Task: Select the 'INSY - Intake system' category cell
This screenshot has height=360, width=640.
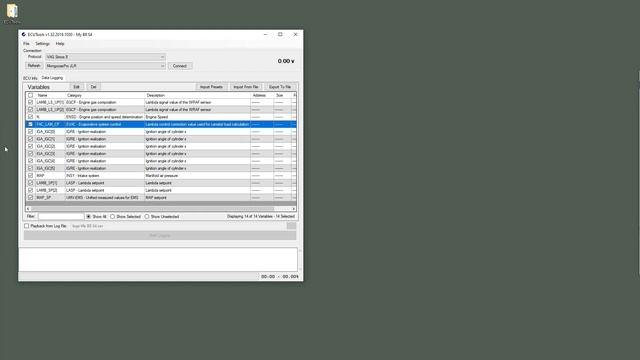Action: click(104, 176)
